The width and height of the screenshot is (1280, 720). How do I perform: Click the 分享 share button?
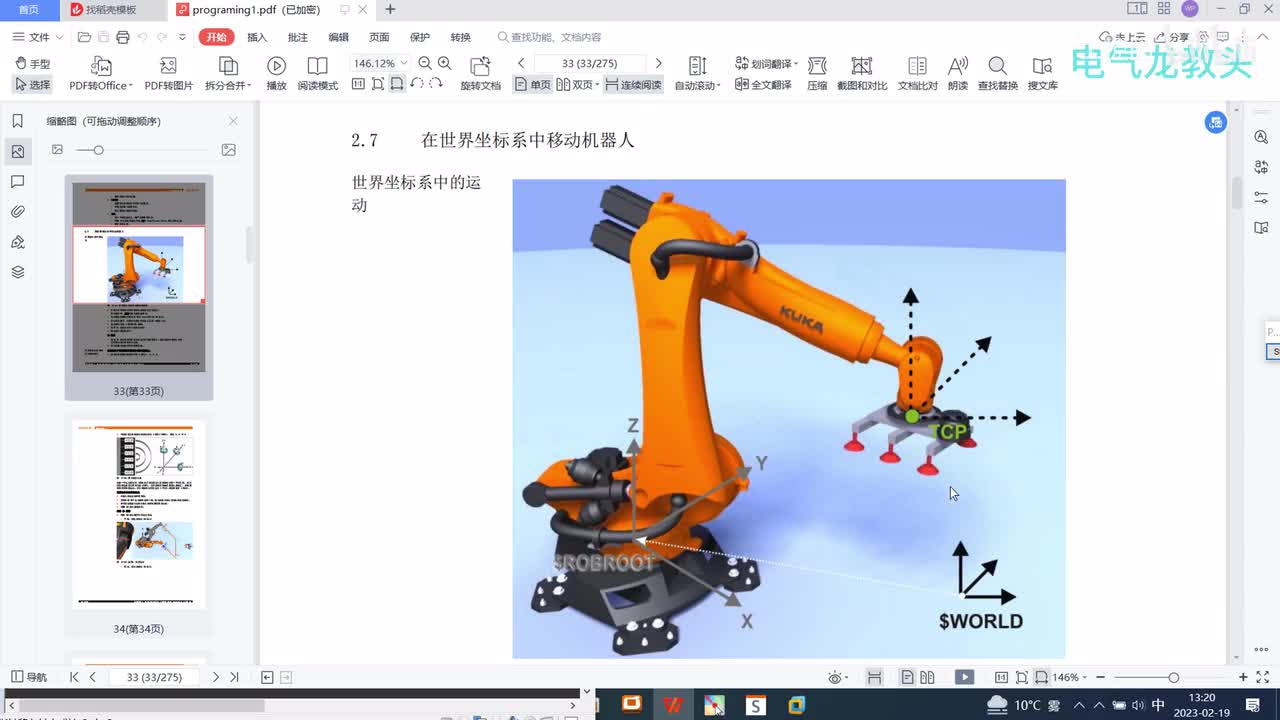[x=1172, y=37]
